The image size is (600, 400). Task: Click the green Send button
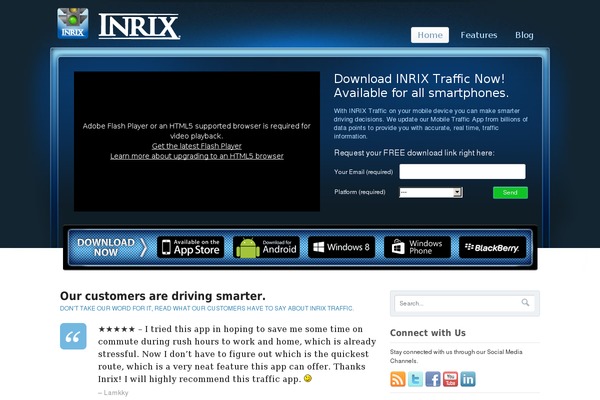tap(510, 193)
